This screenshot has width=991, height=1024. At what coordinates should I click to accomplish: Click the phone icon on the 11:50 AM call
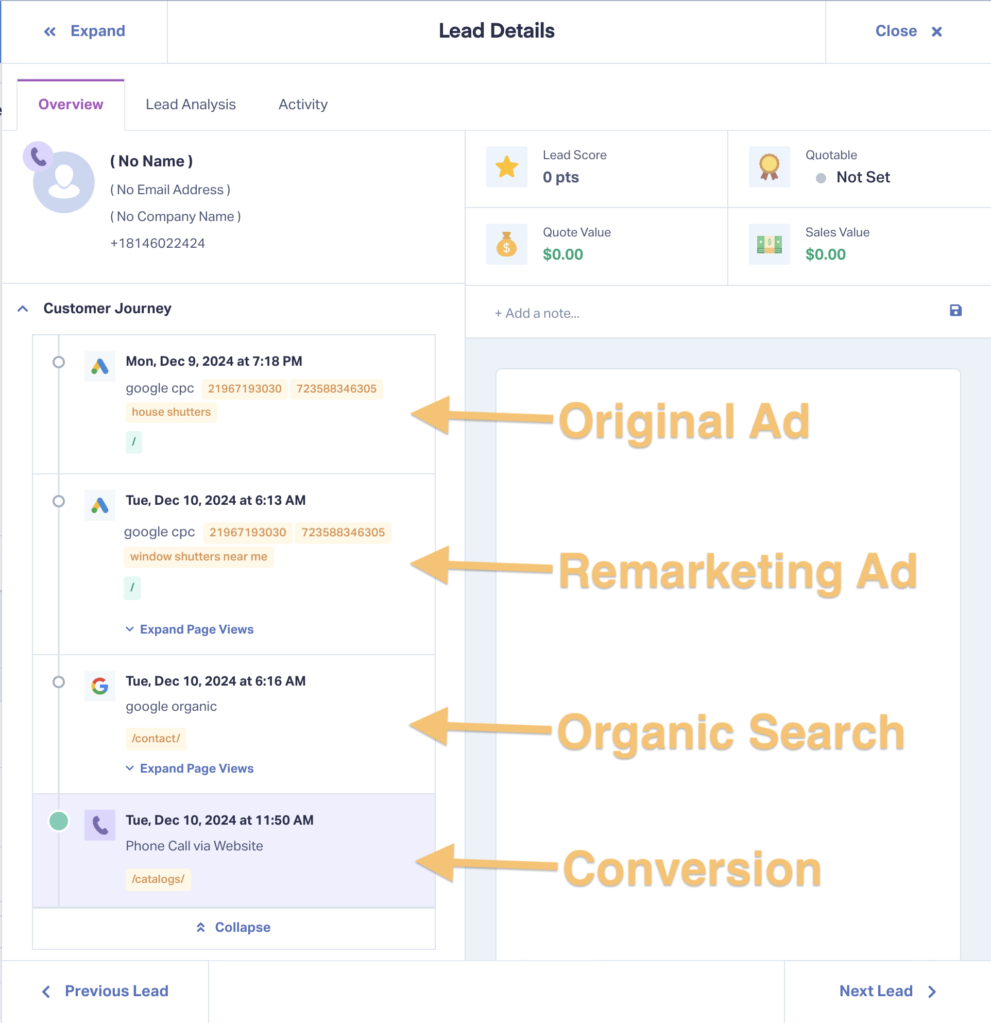point(99,825)
